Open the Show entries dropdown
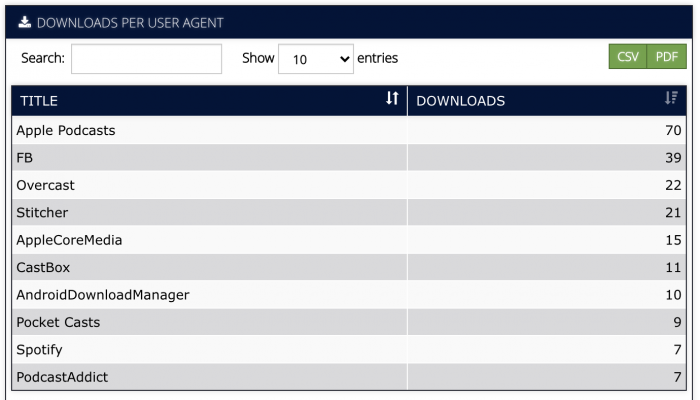 [x=316, y=58]
